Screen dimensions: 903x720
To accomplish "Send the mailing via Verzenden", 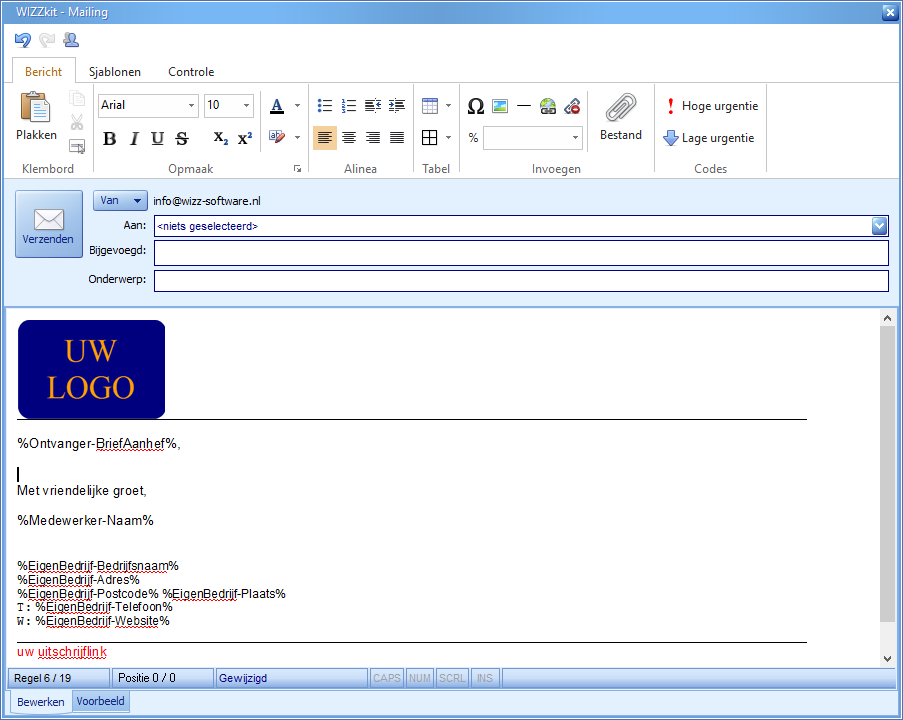I will [x=48, y=224].
